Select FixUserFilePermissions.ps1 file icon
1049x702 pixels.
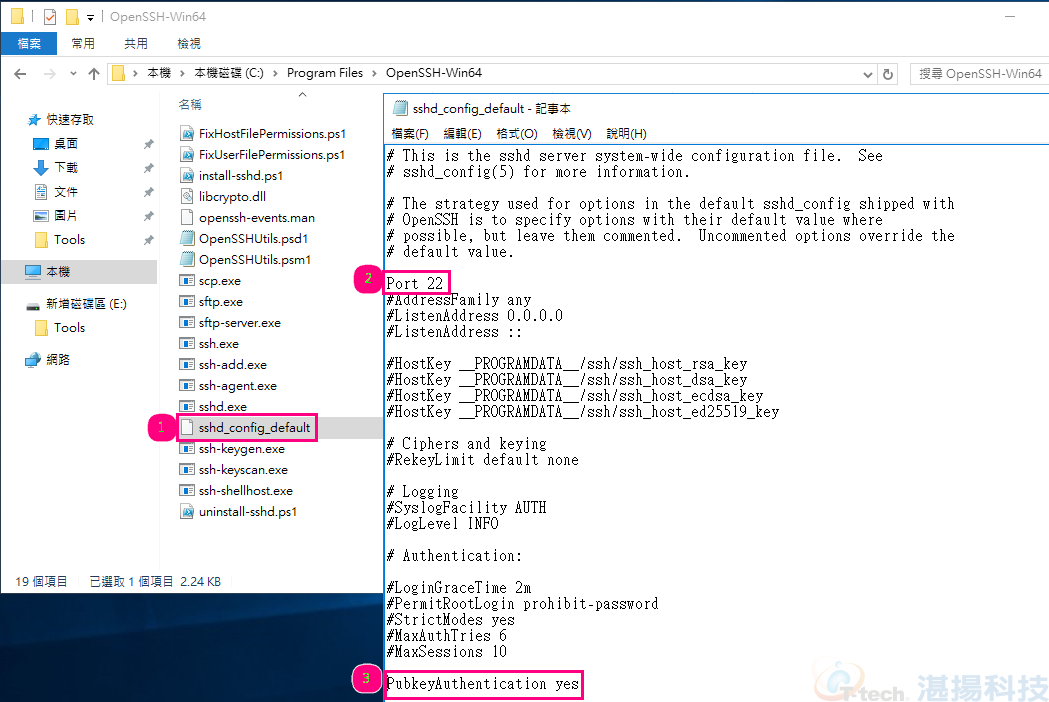[x=187, y=155]
